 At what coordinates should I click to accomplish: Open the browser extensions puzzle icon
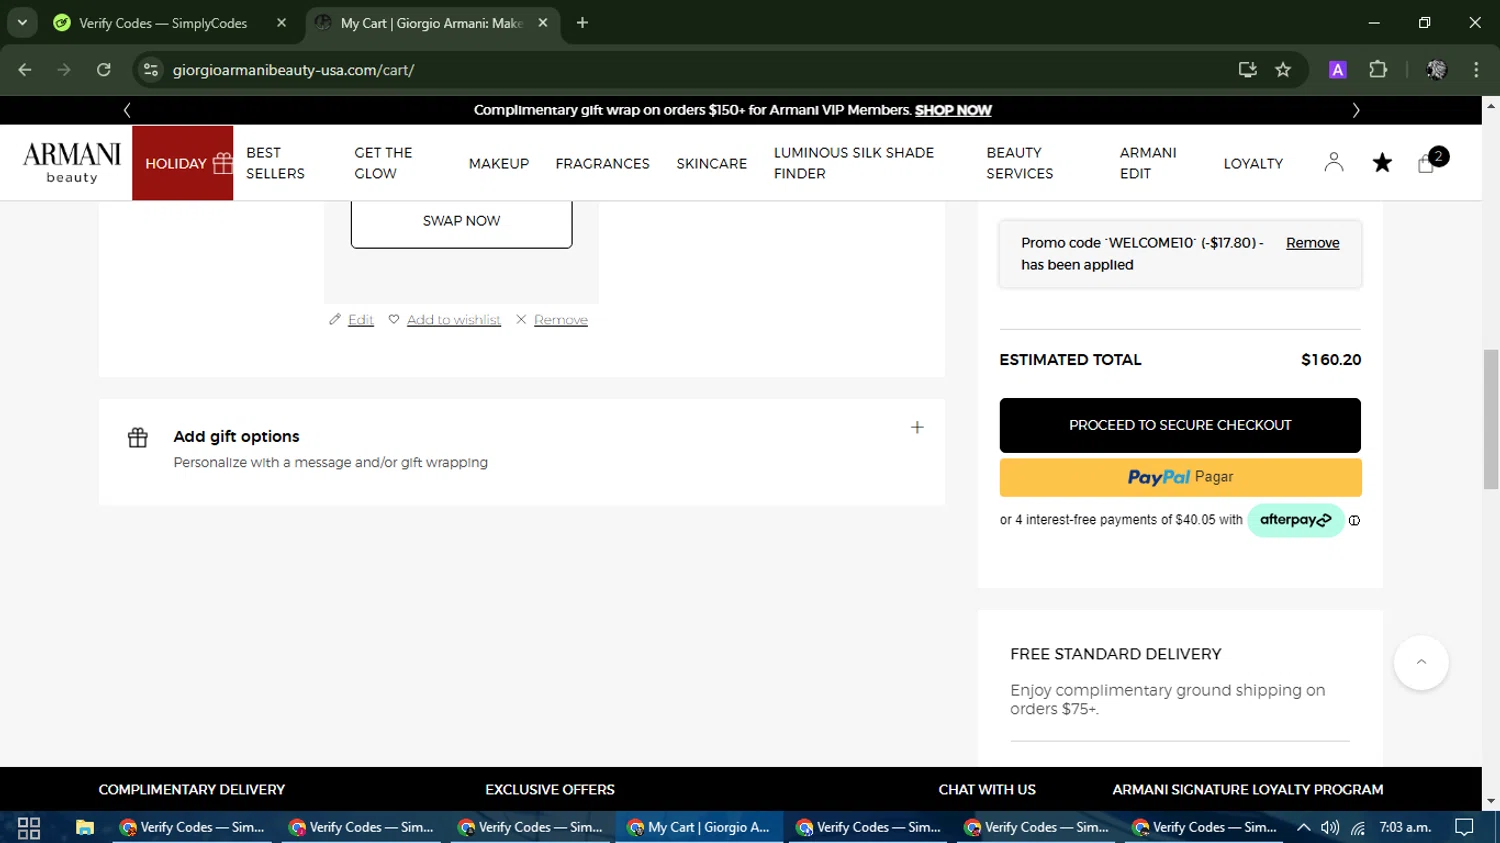tap(1378, 70)
